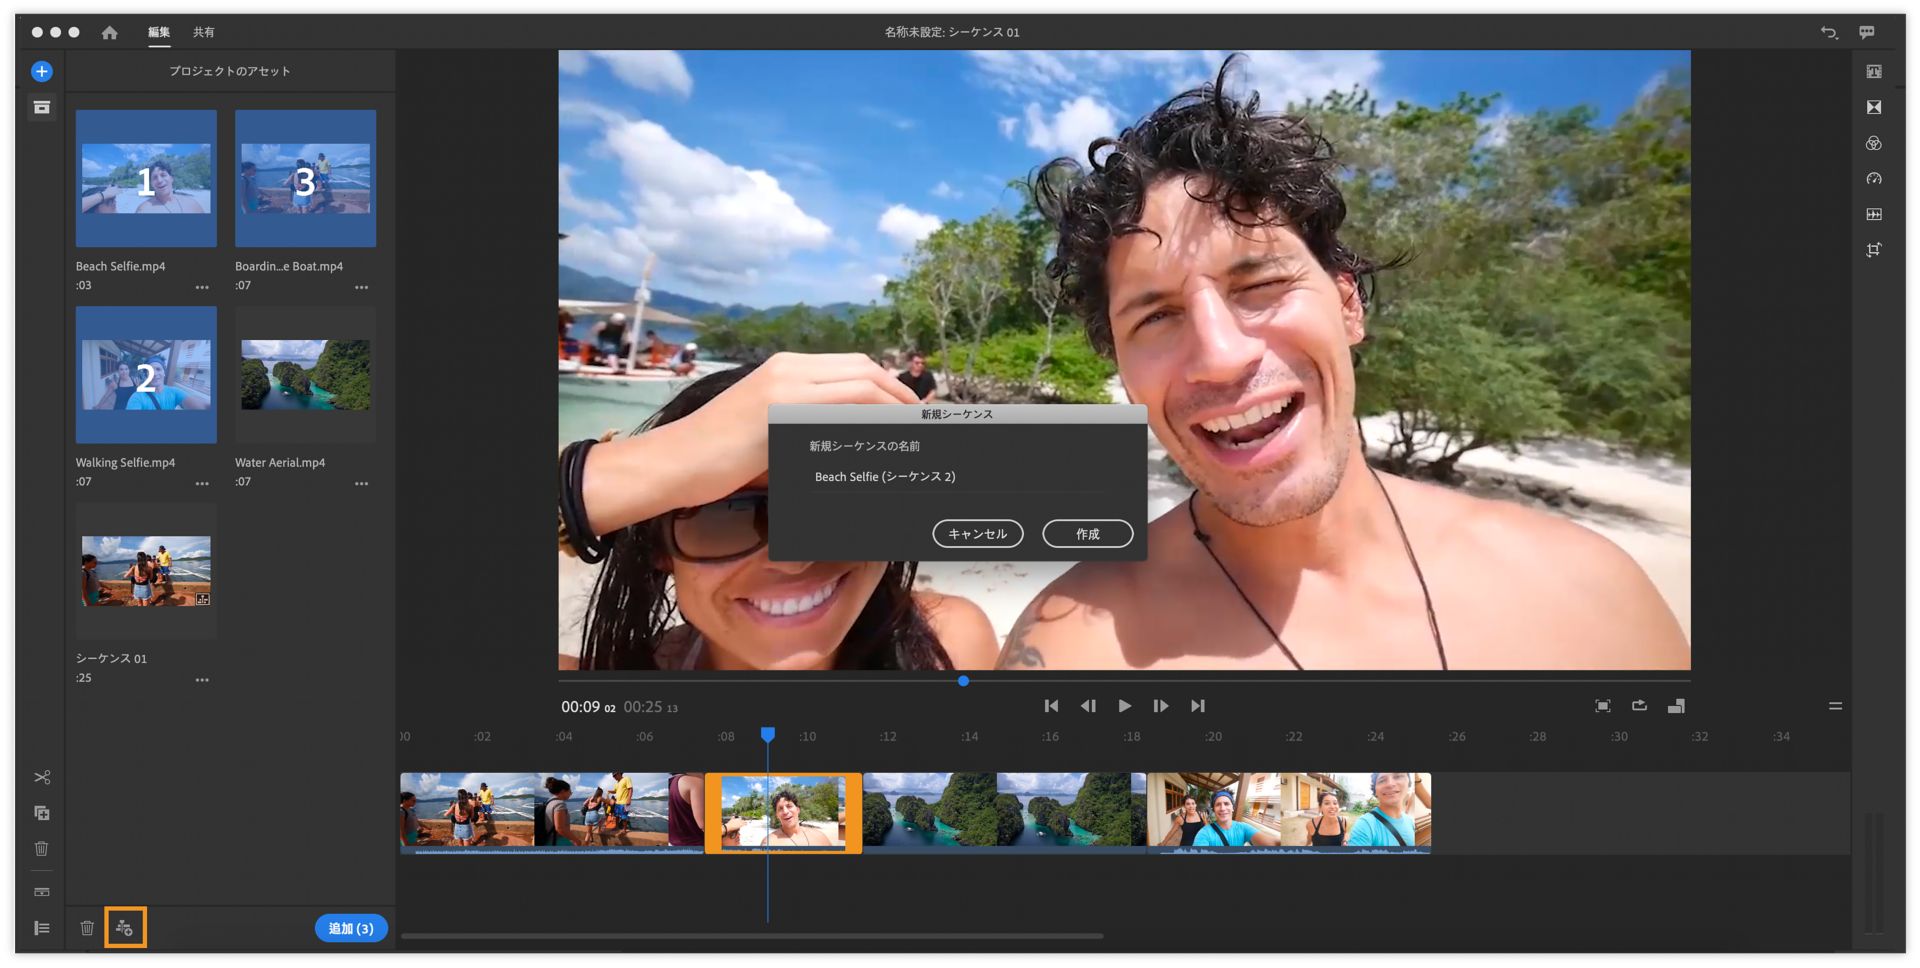Click the duplicate clip icon
Screen dimensions: 1920x968
42,813
